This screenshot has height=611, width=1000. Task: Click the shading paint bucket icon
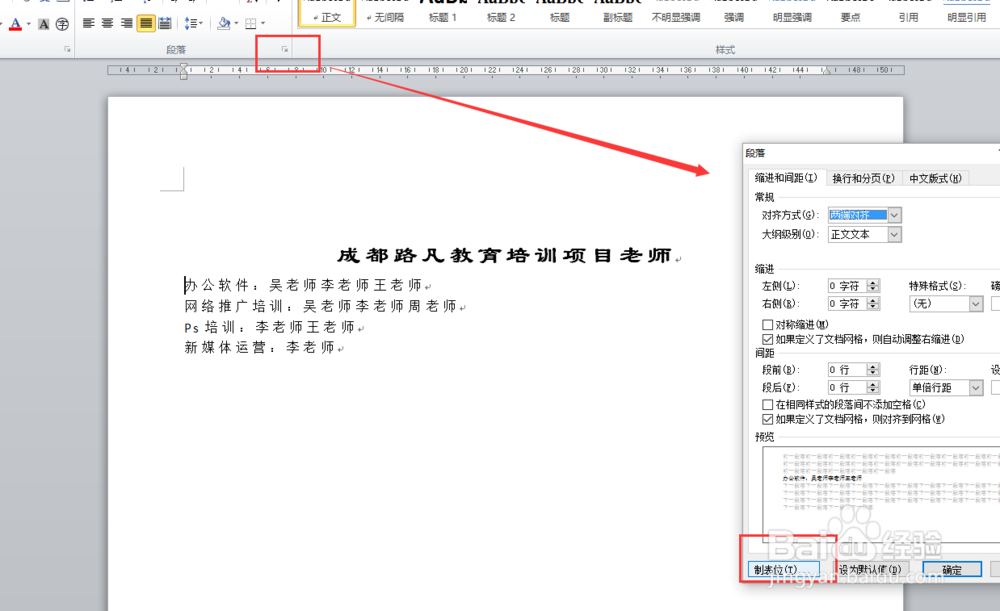click(x=225, y=23)
